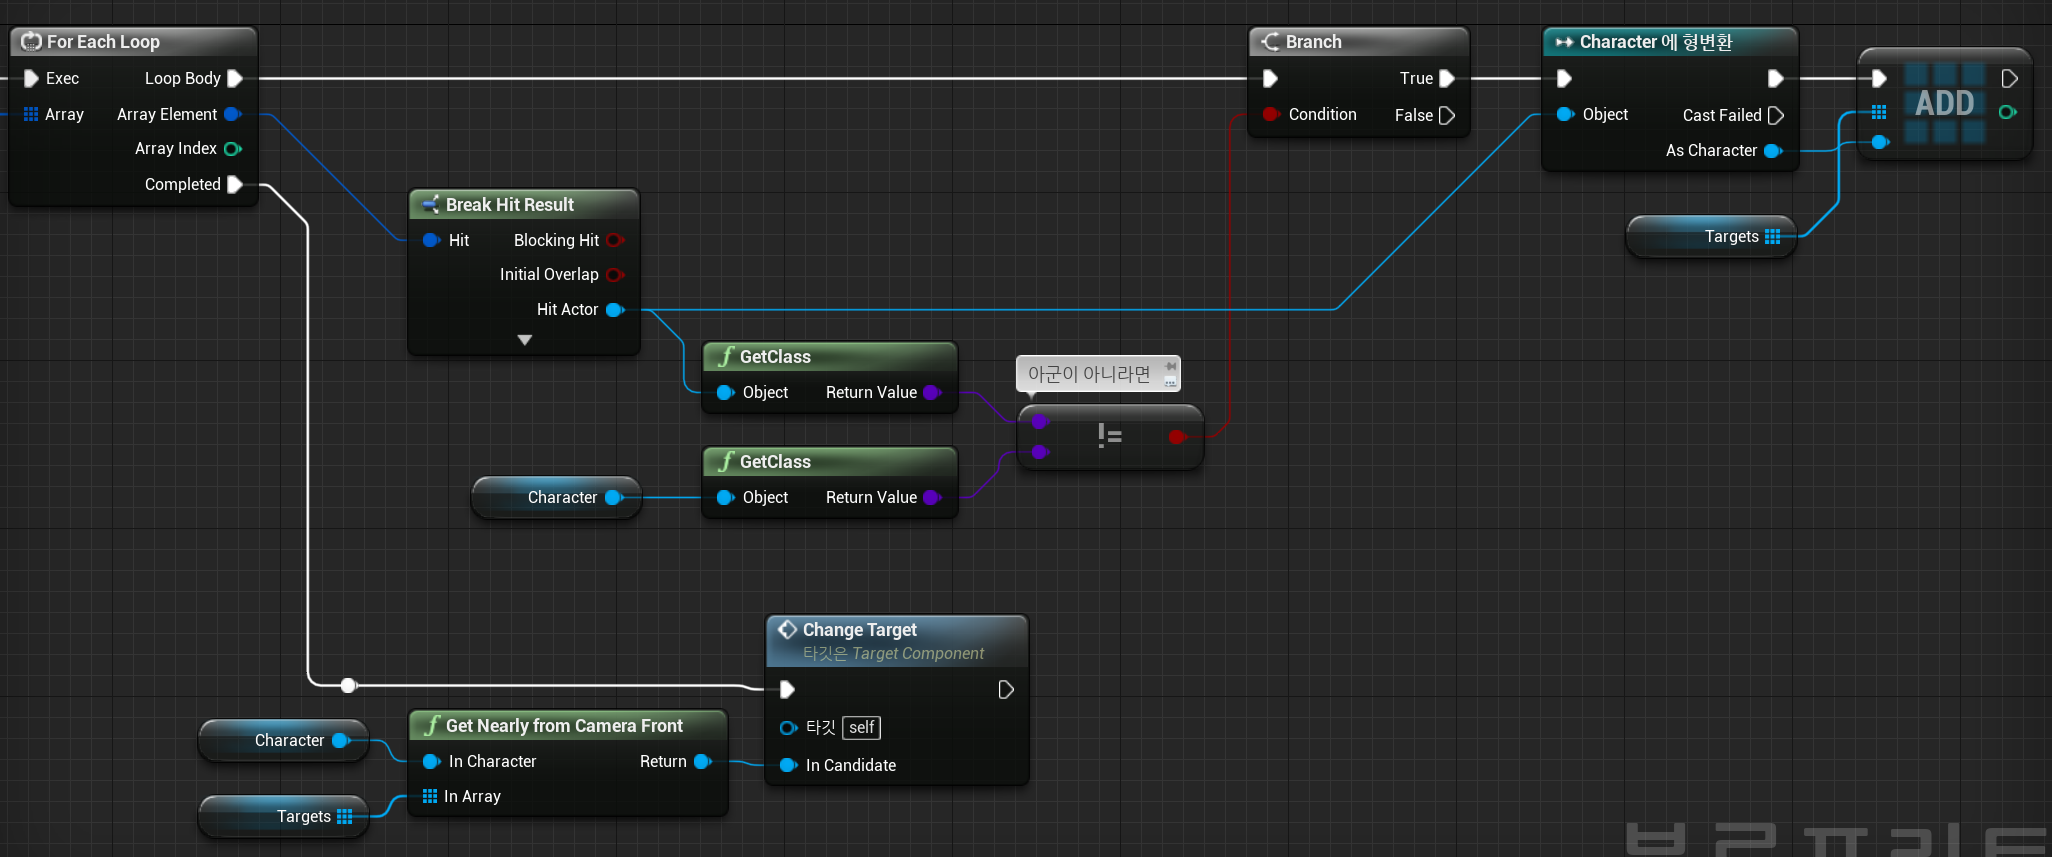Click the Completed execution output pin

pos(235,184)
